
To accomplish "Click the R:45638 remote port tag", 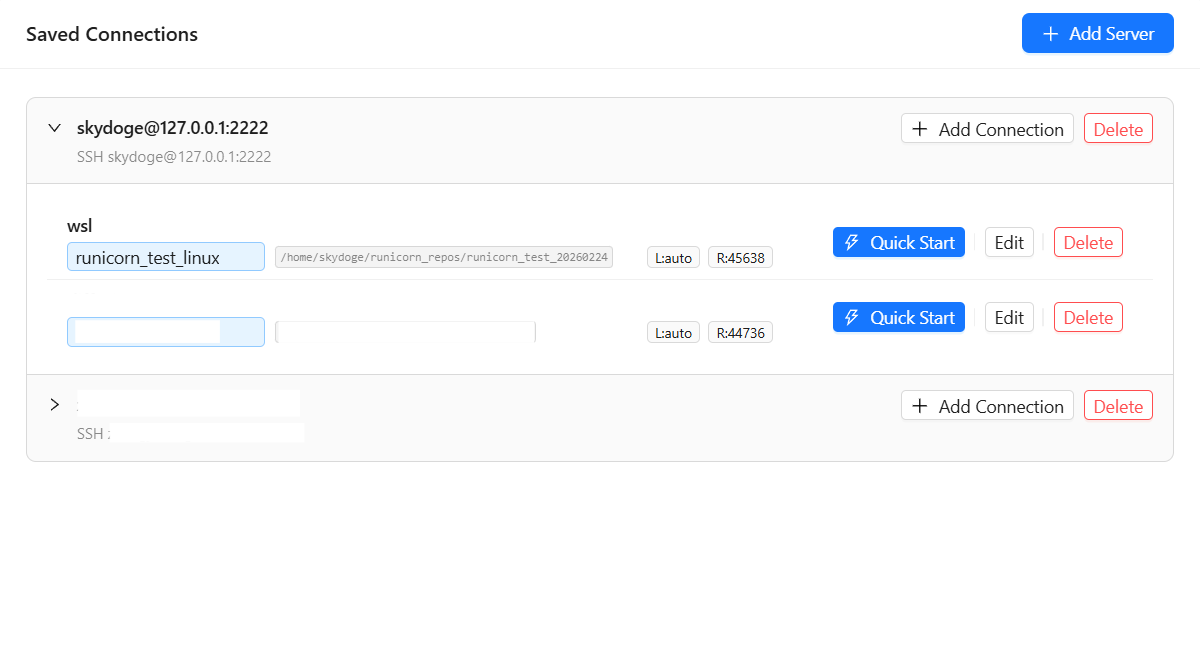I will point(740,258).
